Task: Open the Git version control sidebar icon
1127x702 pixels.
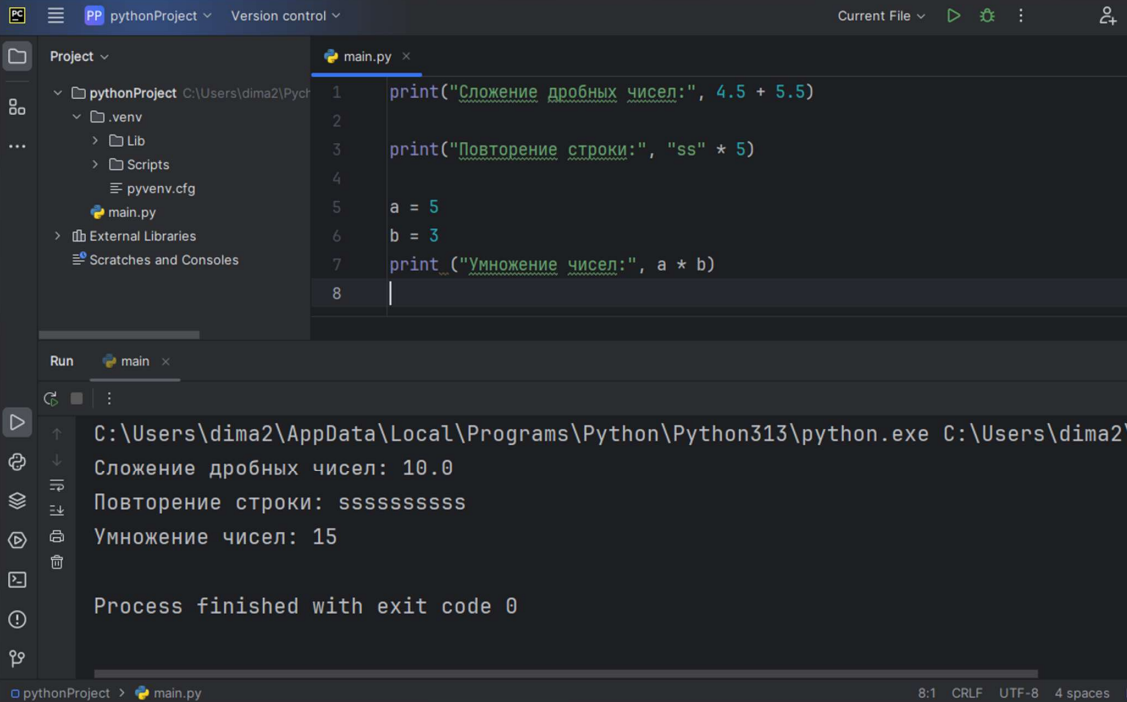Action: click(x=17, y=658)
